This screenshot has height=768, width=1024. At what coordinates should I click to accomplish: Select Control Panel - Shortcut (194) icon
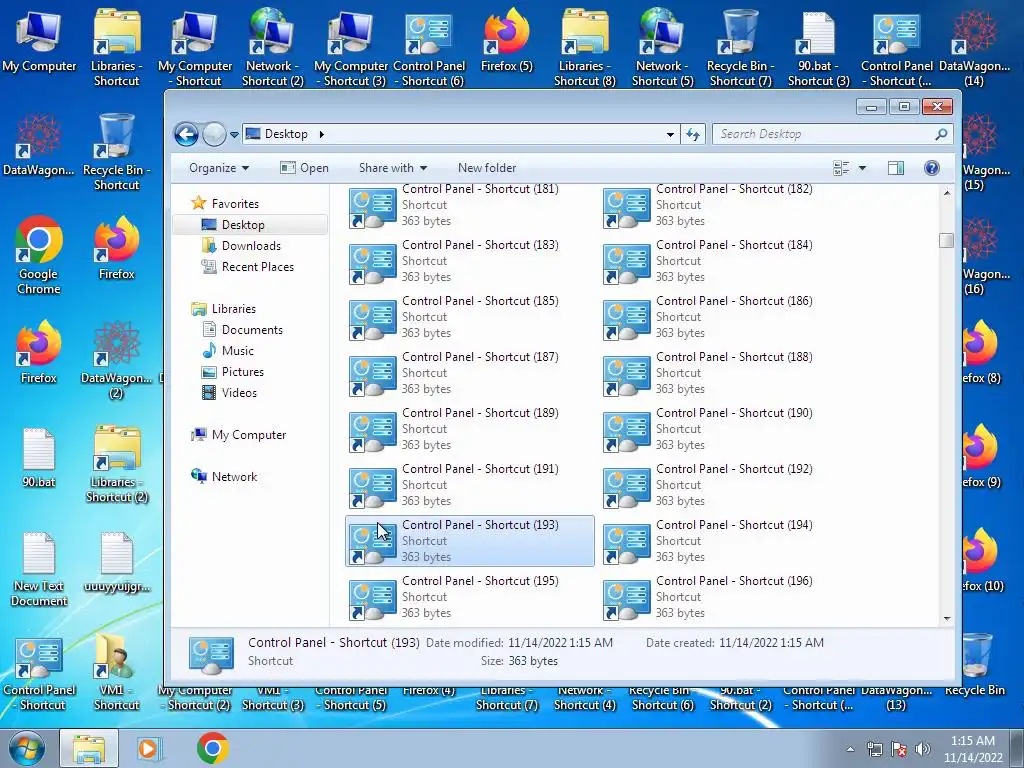click(626, 544)
